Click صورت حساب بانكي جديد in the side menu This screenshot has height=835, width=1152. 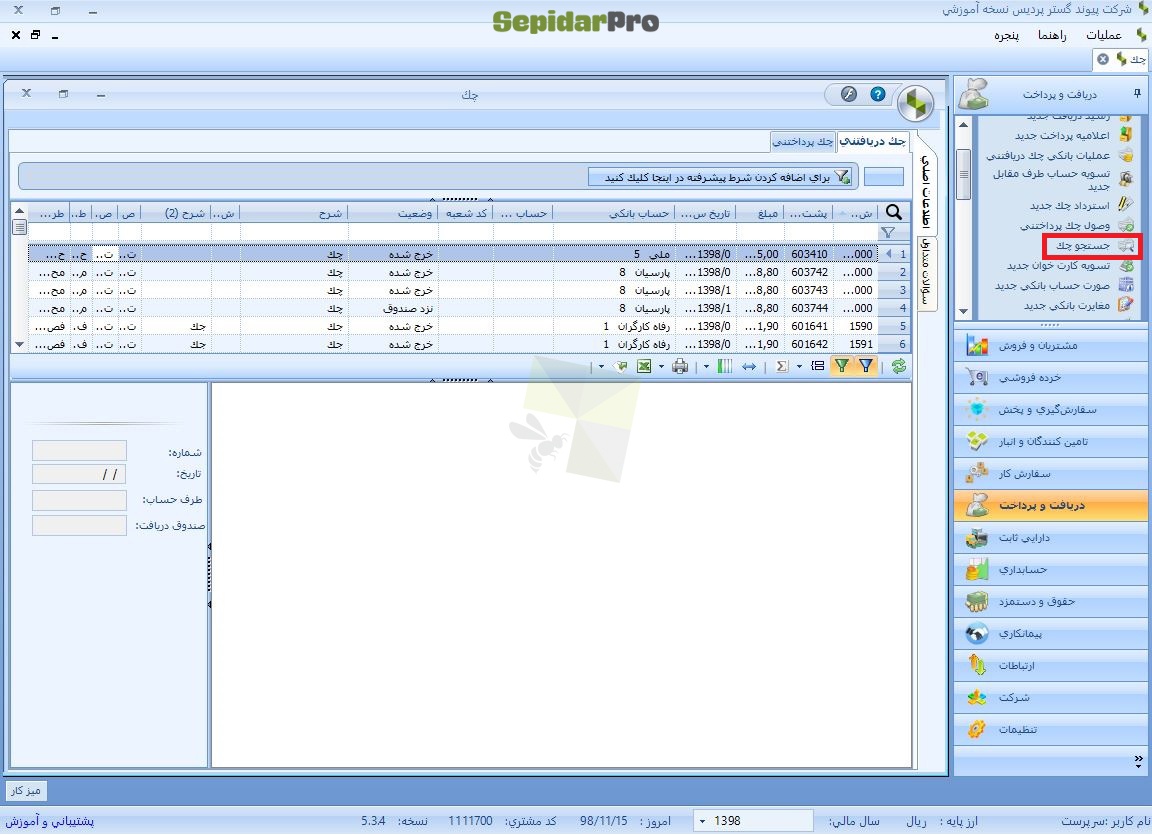(x=1064, y=285)
